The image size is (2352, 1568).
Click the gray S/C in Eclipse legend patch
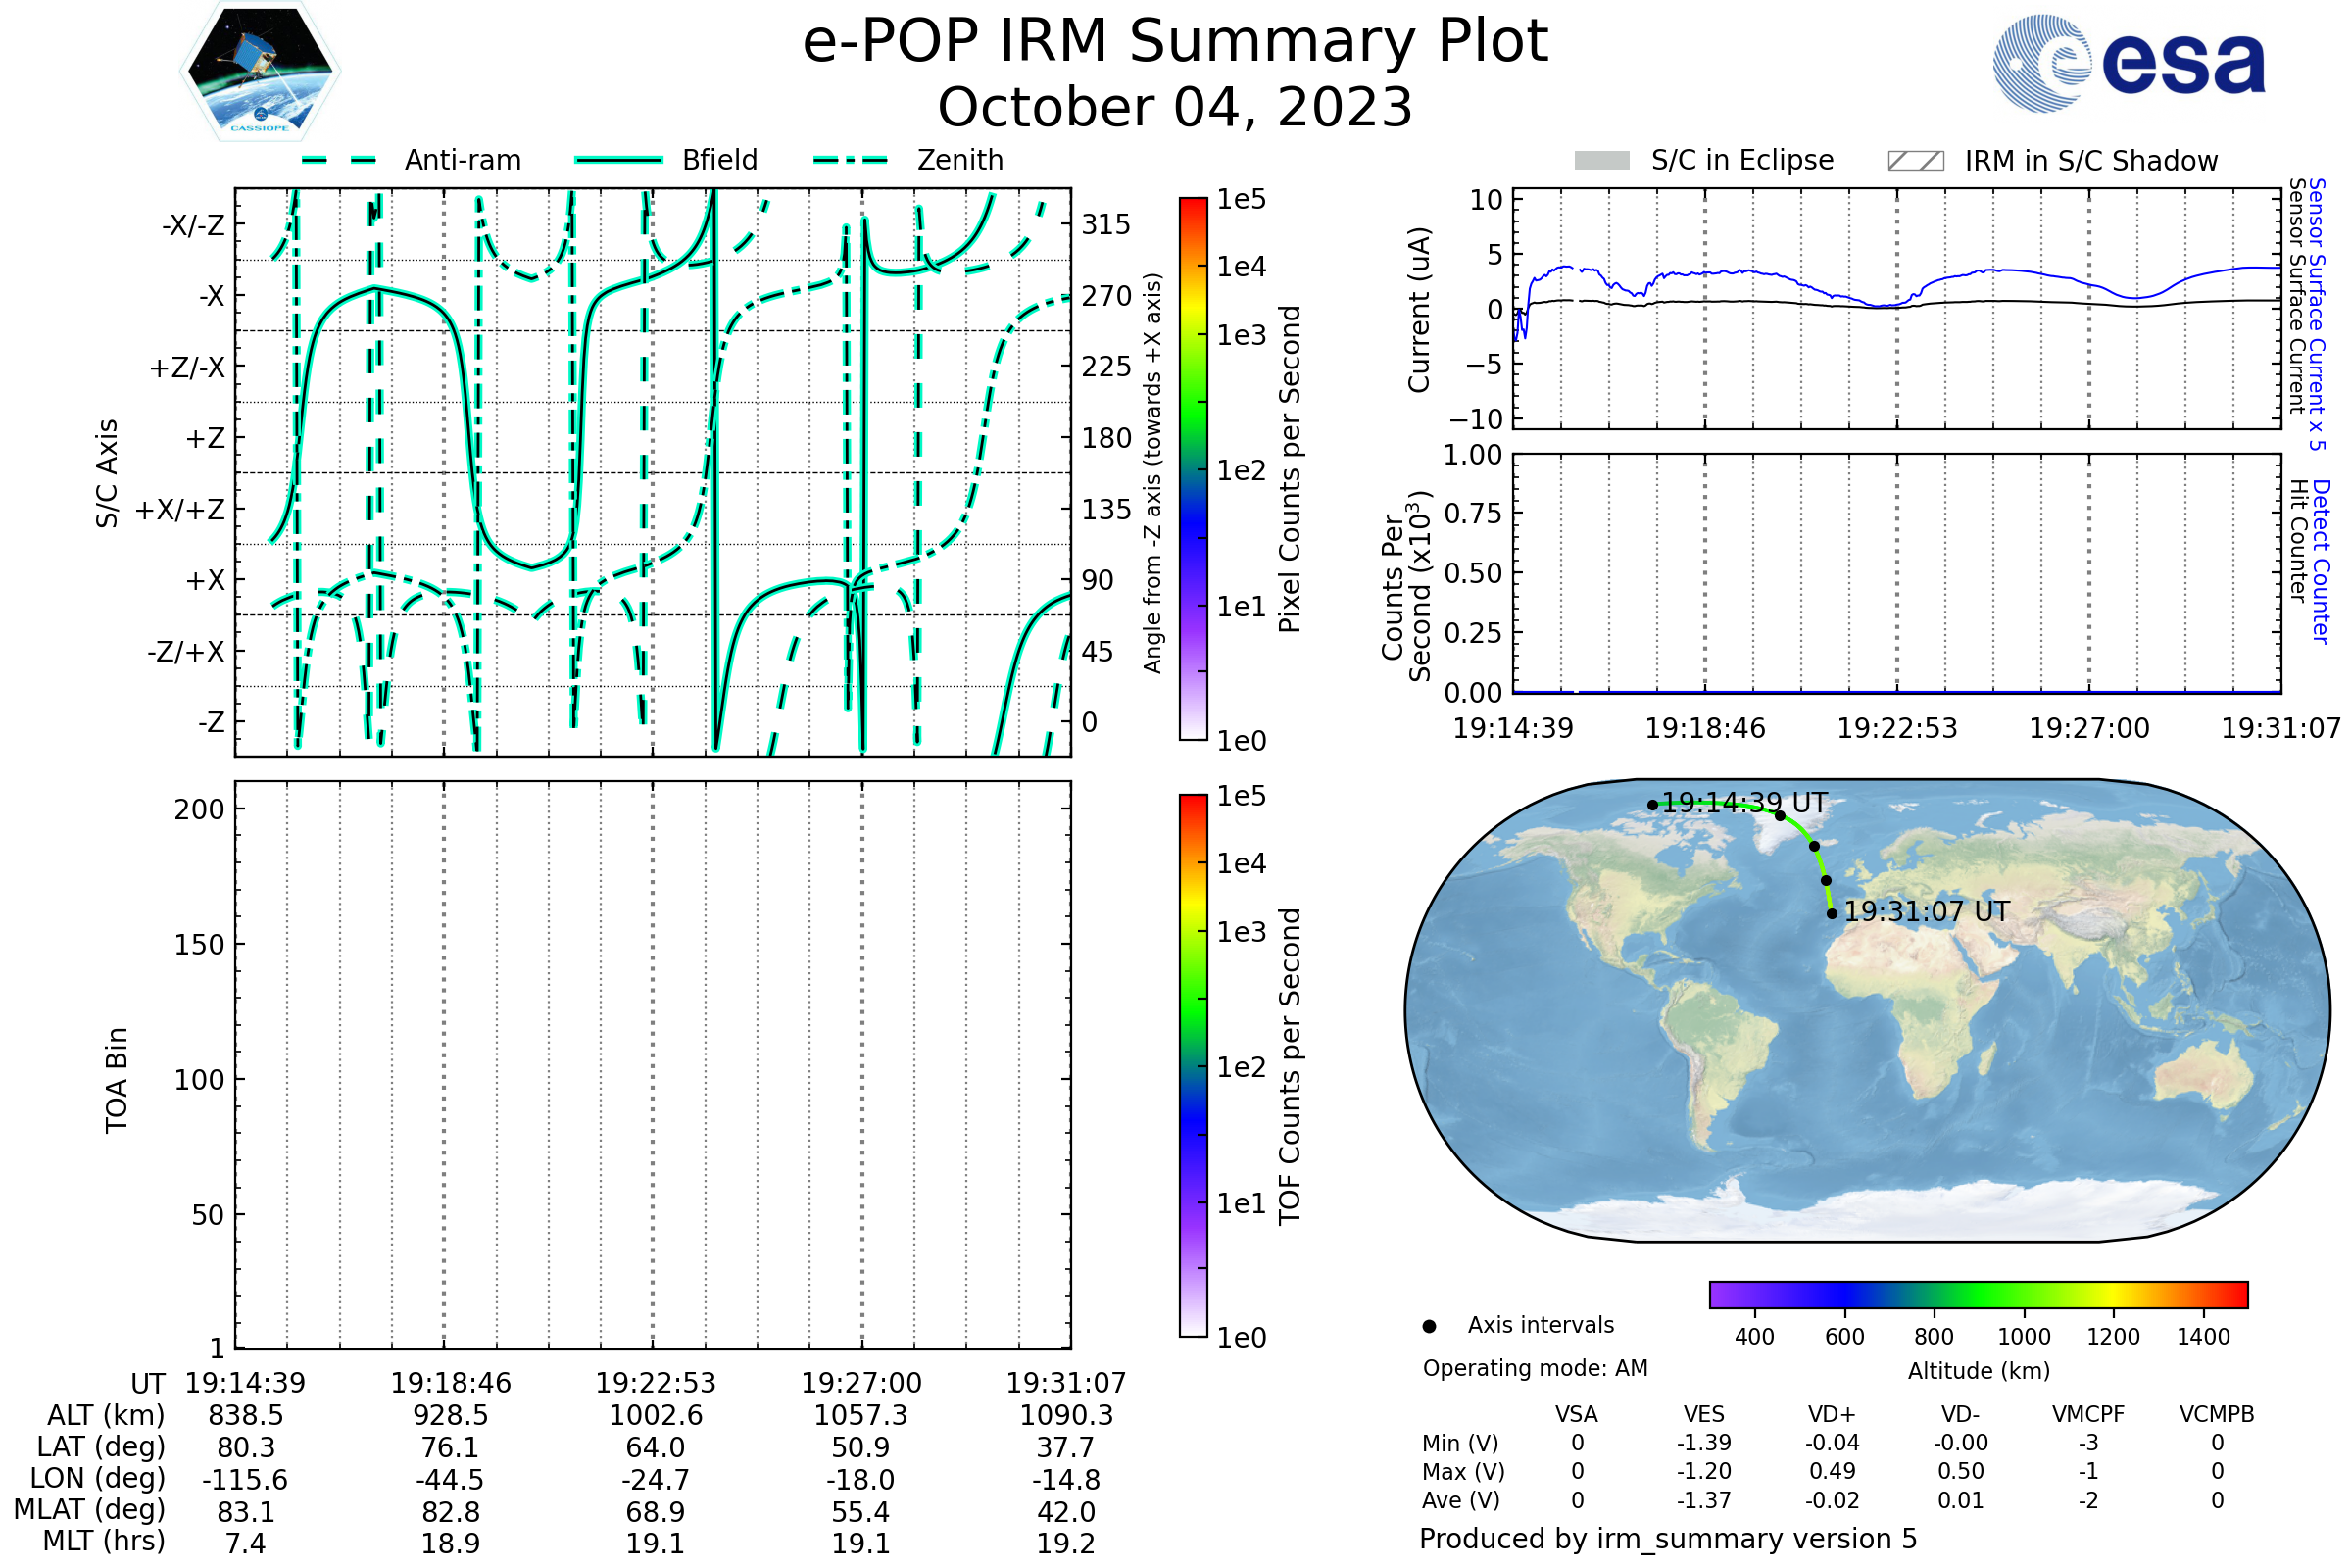pos(1601,161)
